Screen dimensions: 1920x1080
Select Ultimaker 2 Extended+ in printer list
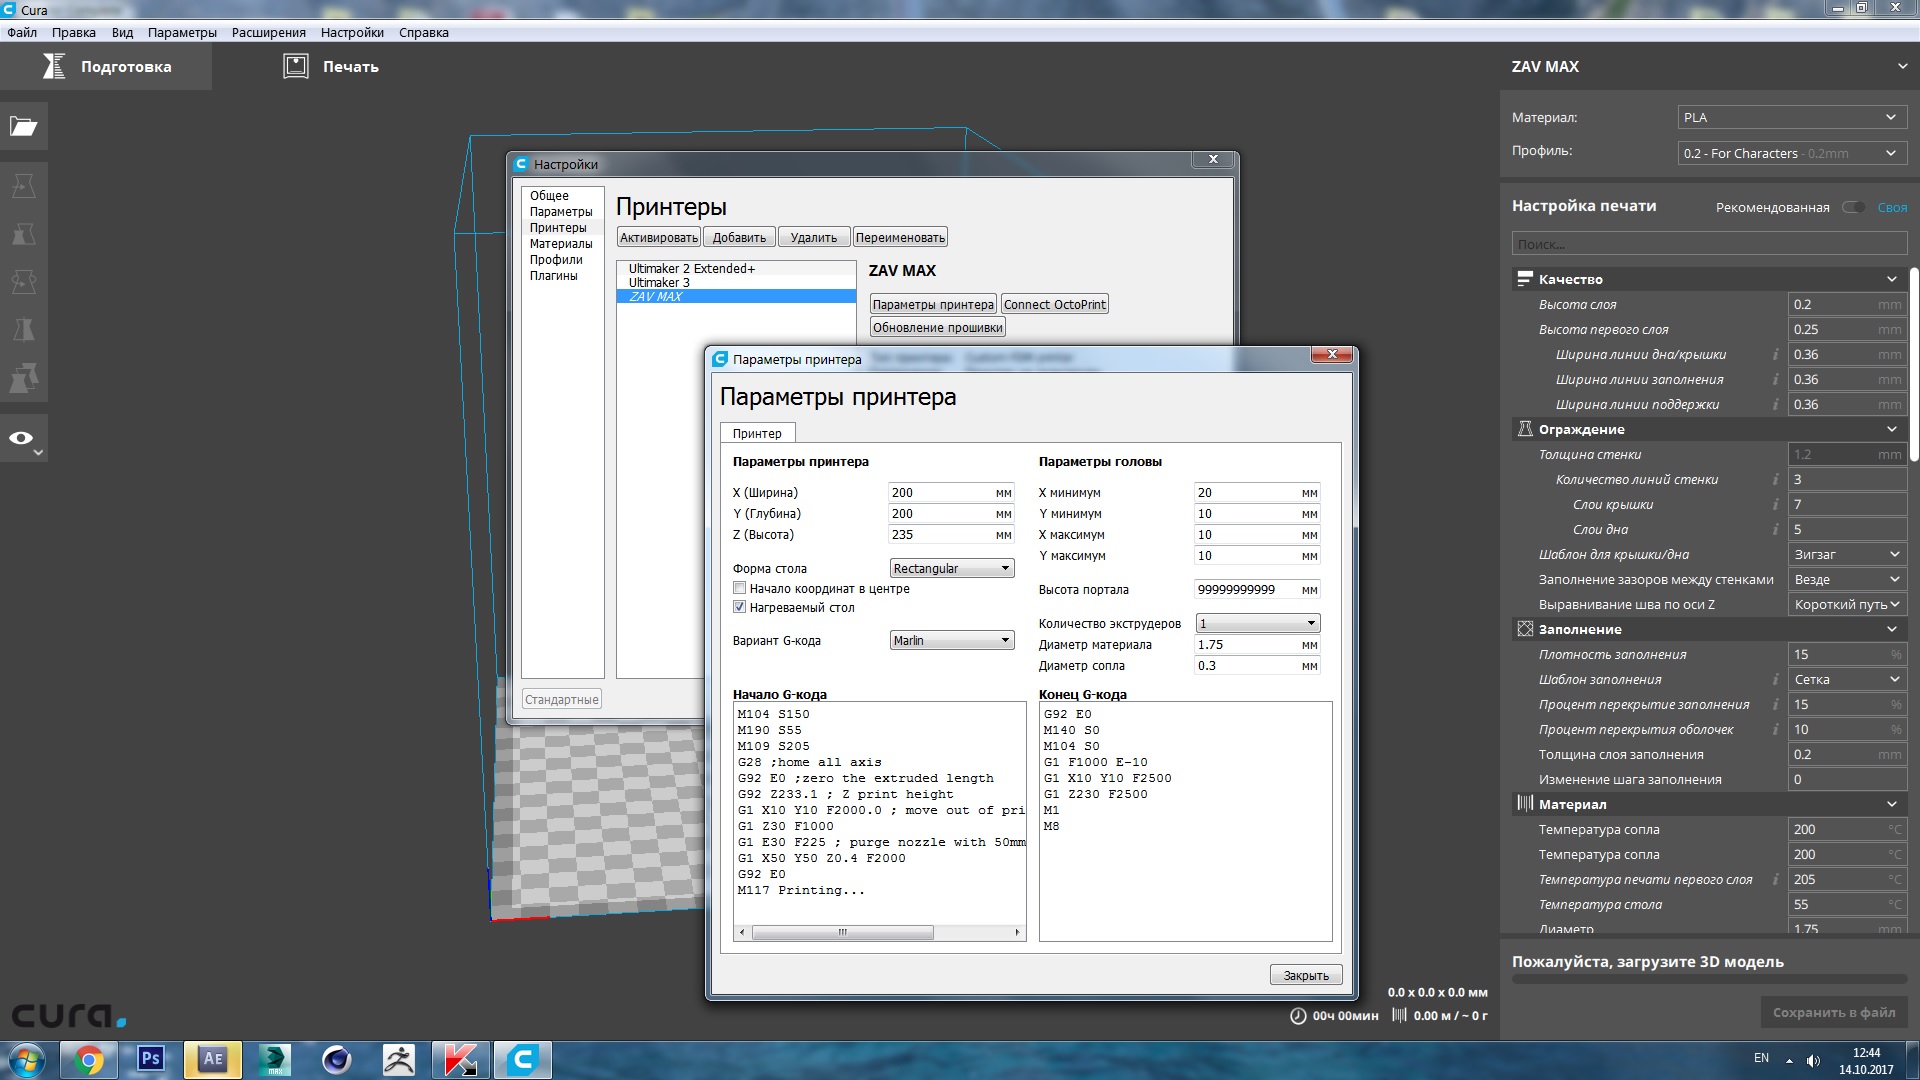point(736,268)
